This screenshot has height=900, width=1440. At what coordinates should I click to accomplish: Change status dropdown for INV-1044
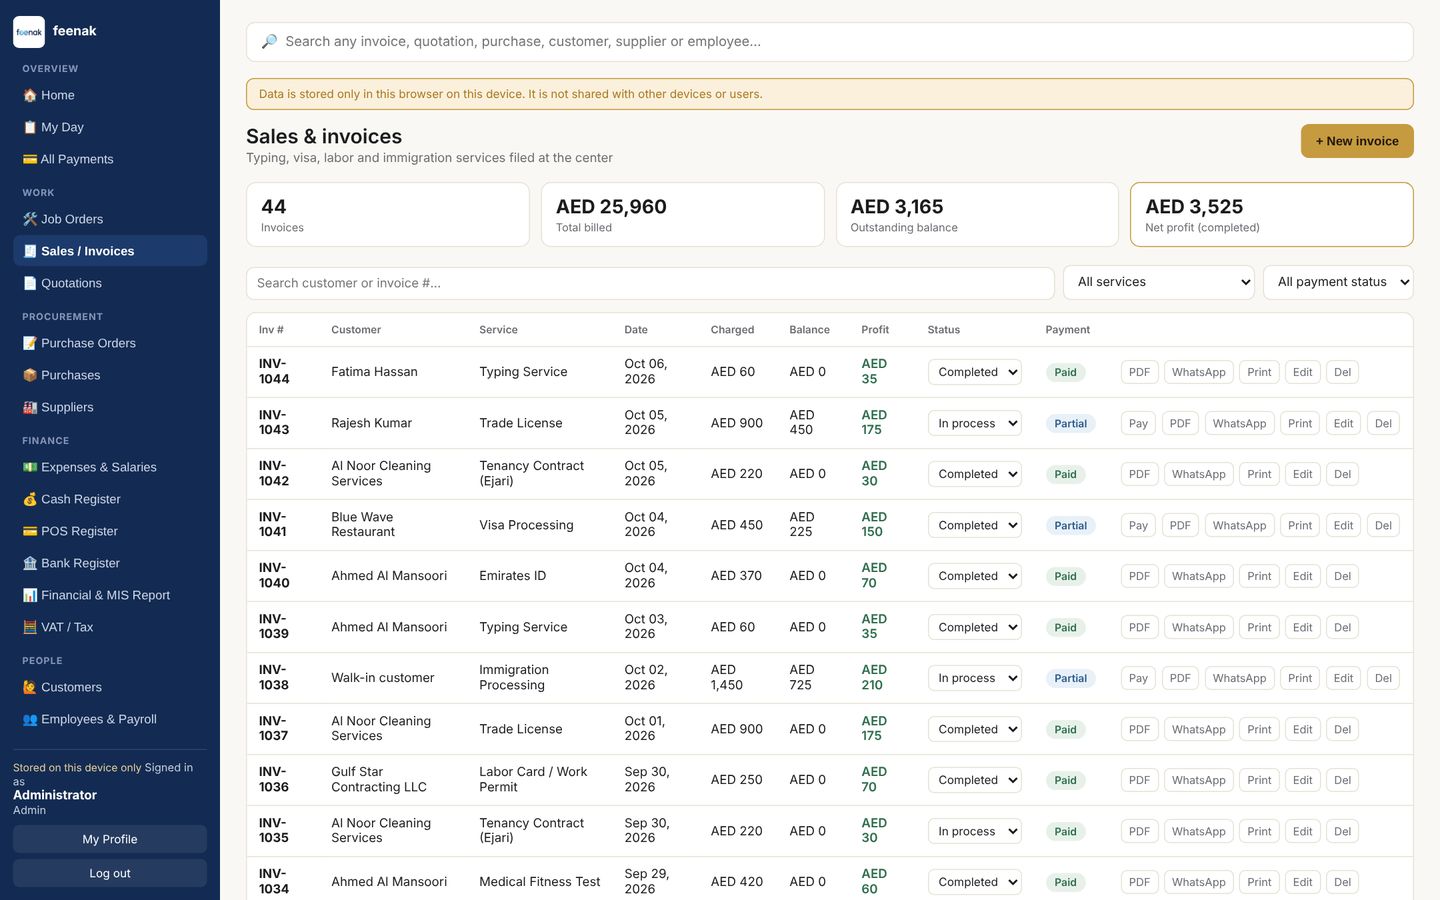point(975,372)
